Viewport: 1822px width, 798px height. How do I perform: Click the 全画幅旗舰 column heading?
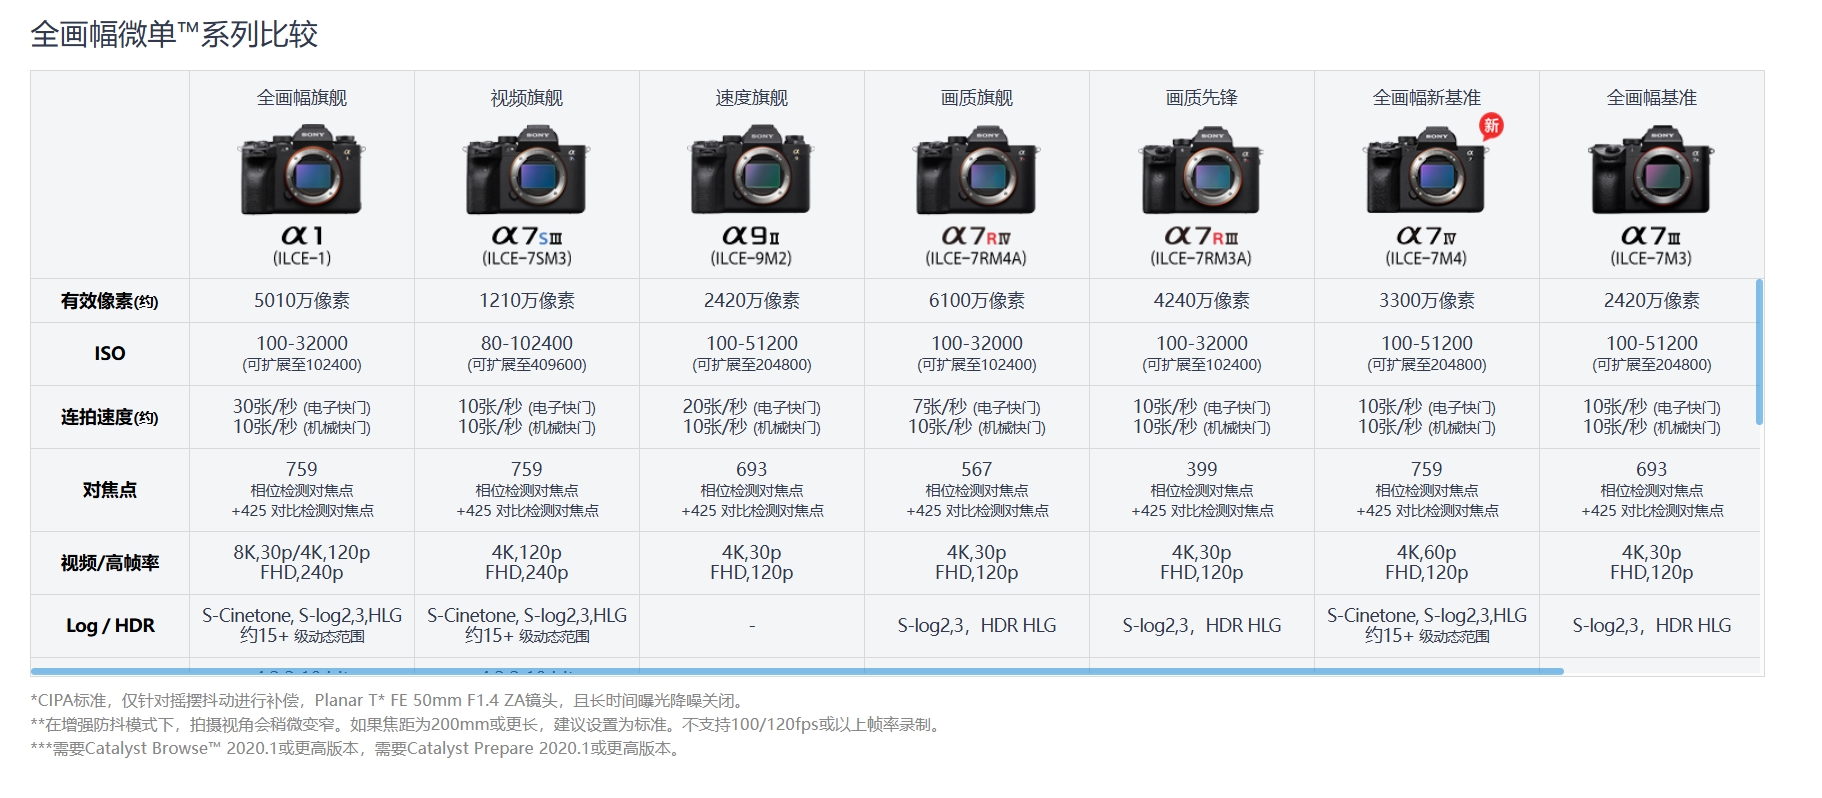click(x=302, y=98)
